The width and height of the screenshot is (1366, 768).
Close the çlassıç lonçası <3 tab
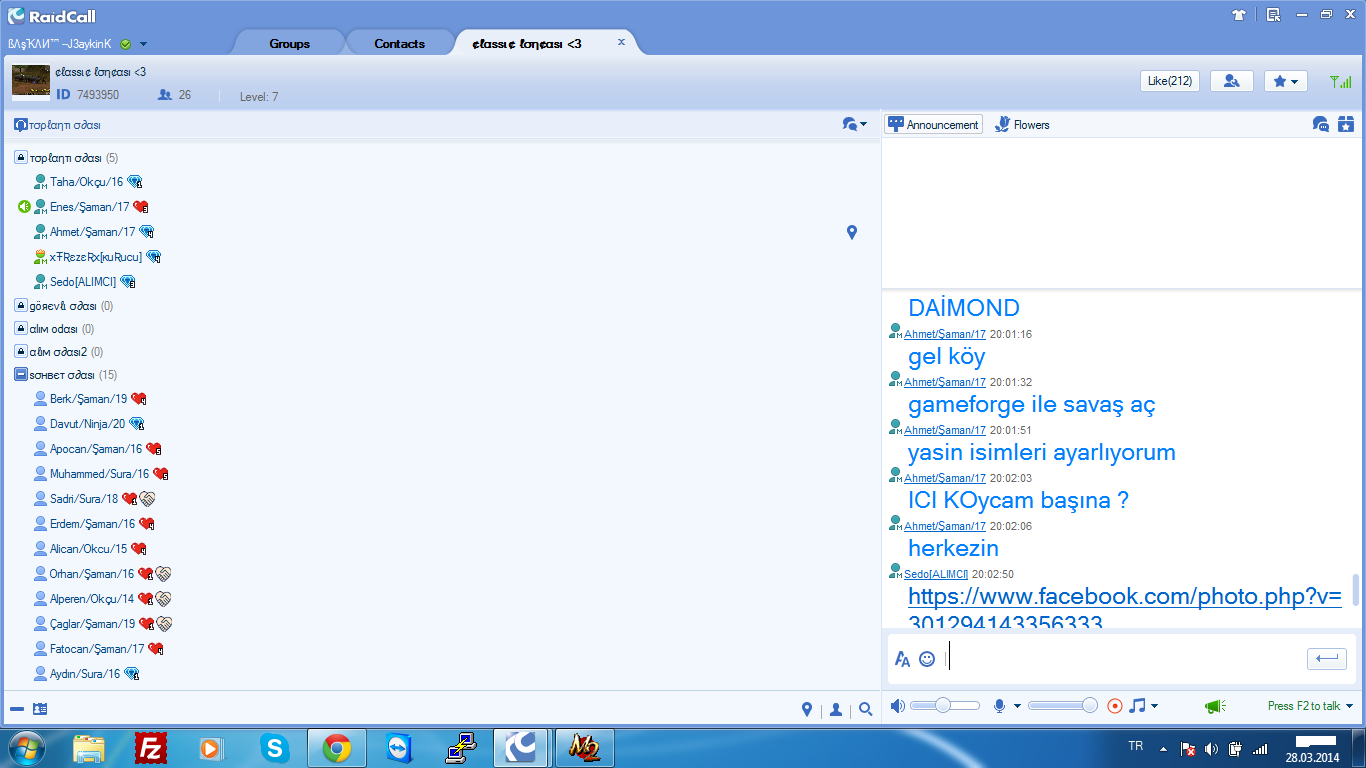(x=621, y=42)
